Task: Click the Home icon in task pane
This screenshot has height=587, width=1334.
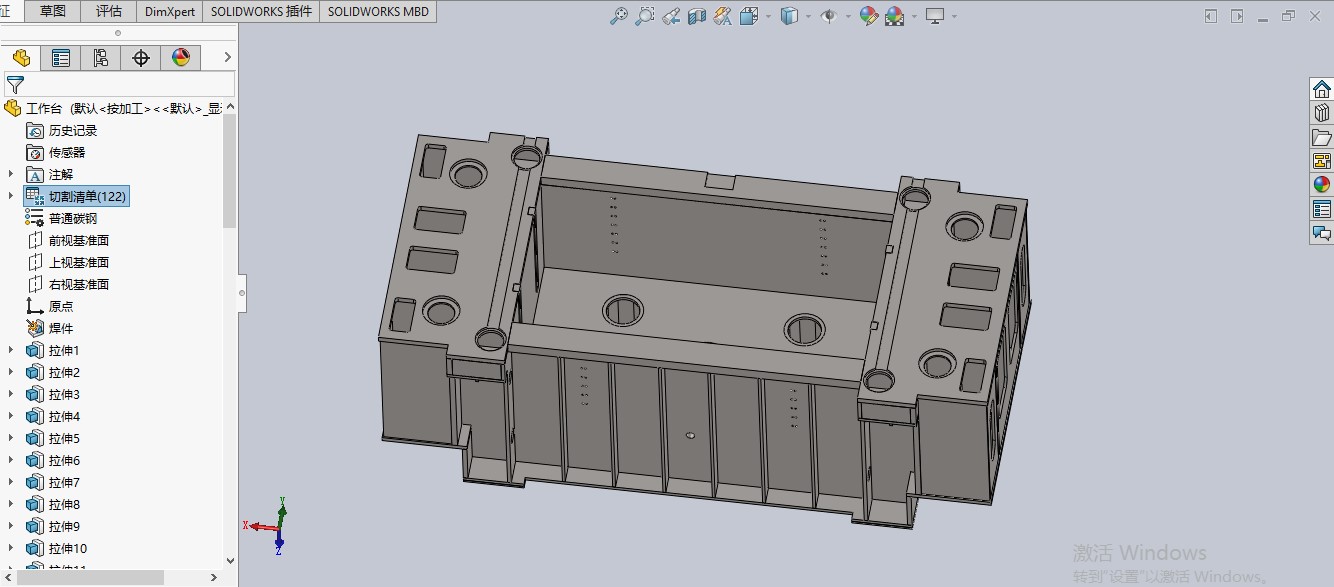Action: pyautogui.click(x=1321, y=88)
